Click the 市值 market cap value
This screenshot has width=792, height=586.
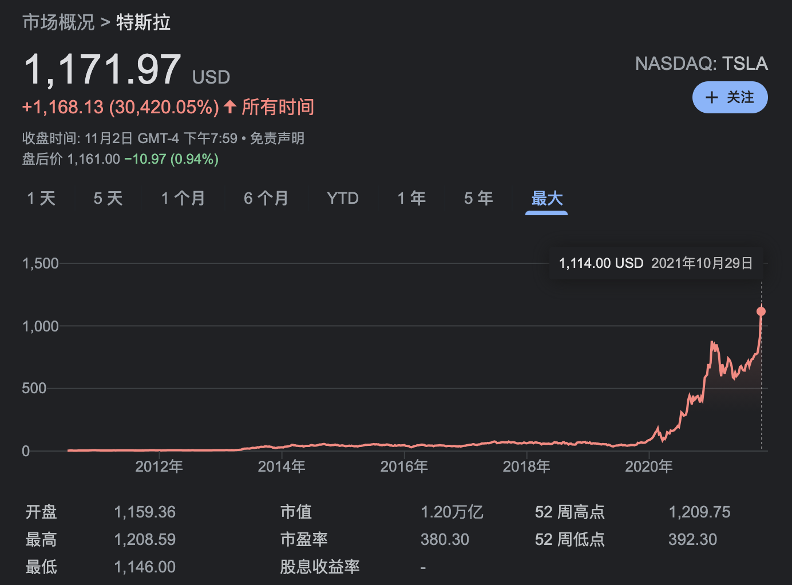[451, 512]
